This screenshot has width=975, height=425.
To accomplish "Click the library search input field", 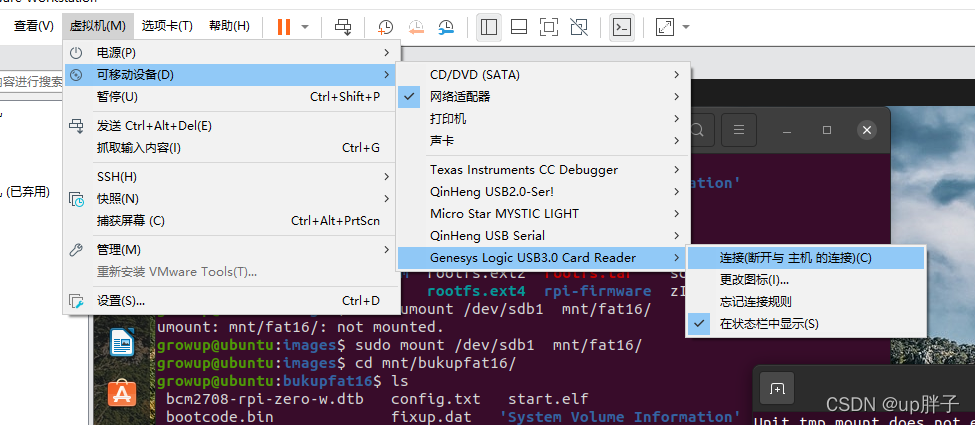I will [32, 82].
